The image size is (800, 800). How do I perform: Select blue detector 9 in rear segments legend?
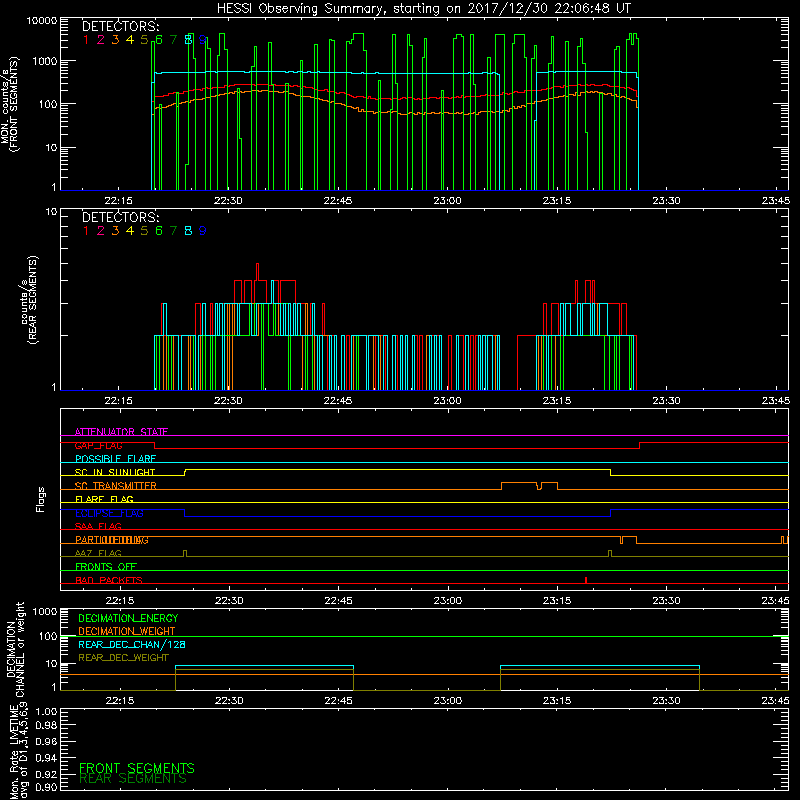(x=203, y=231)
